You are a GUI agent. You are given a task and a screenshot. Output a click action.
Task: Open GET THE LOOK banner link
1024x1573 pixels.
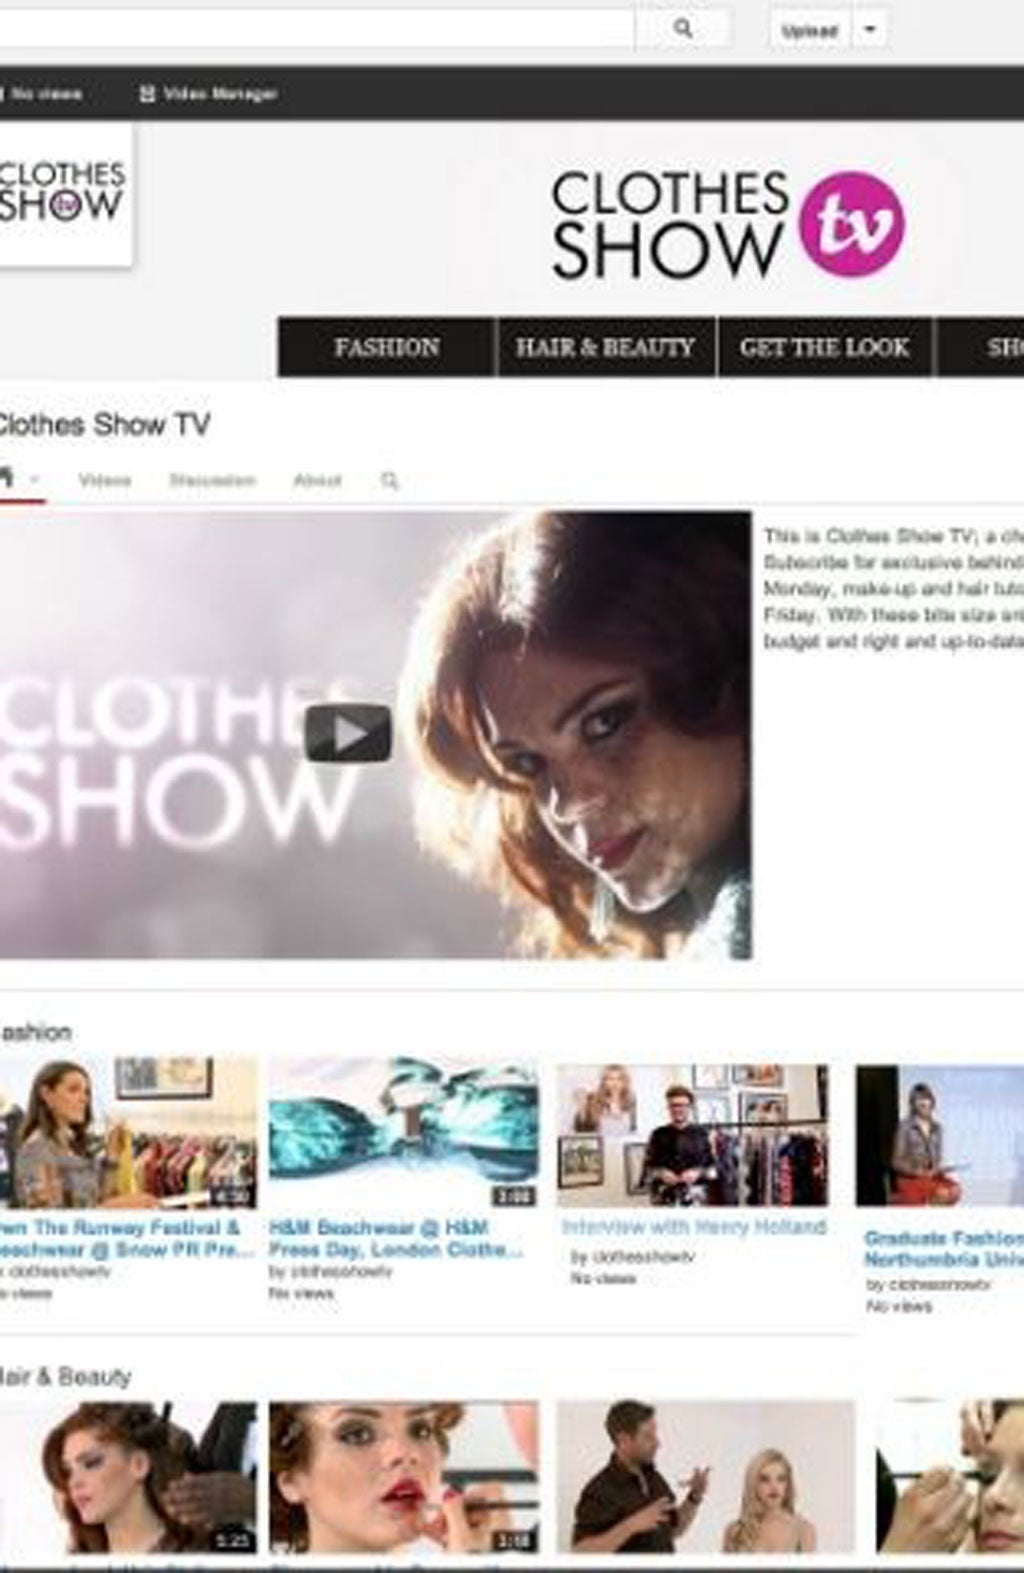coord(824,347)
